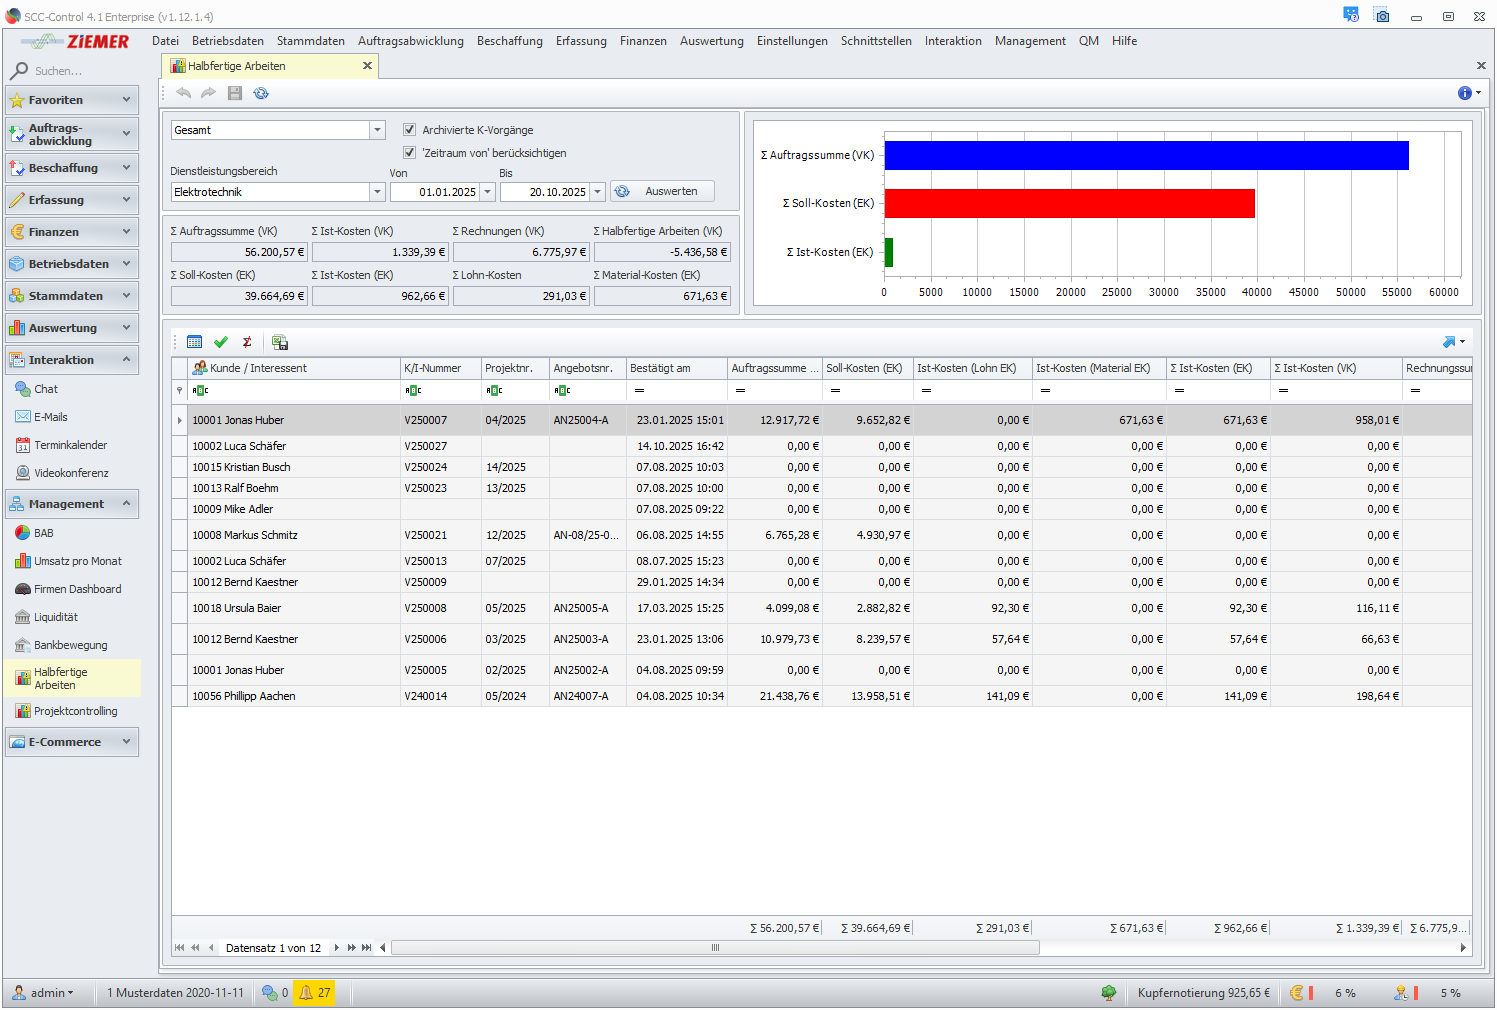Open the blue info help icon
Viewport: 1497px width, 1010px height.
tap(1465, 93)
